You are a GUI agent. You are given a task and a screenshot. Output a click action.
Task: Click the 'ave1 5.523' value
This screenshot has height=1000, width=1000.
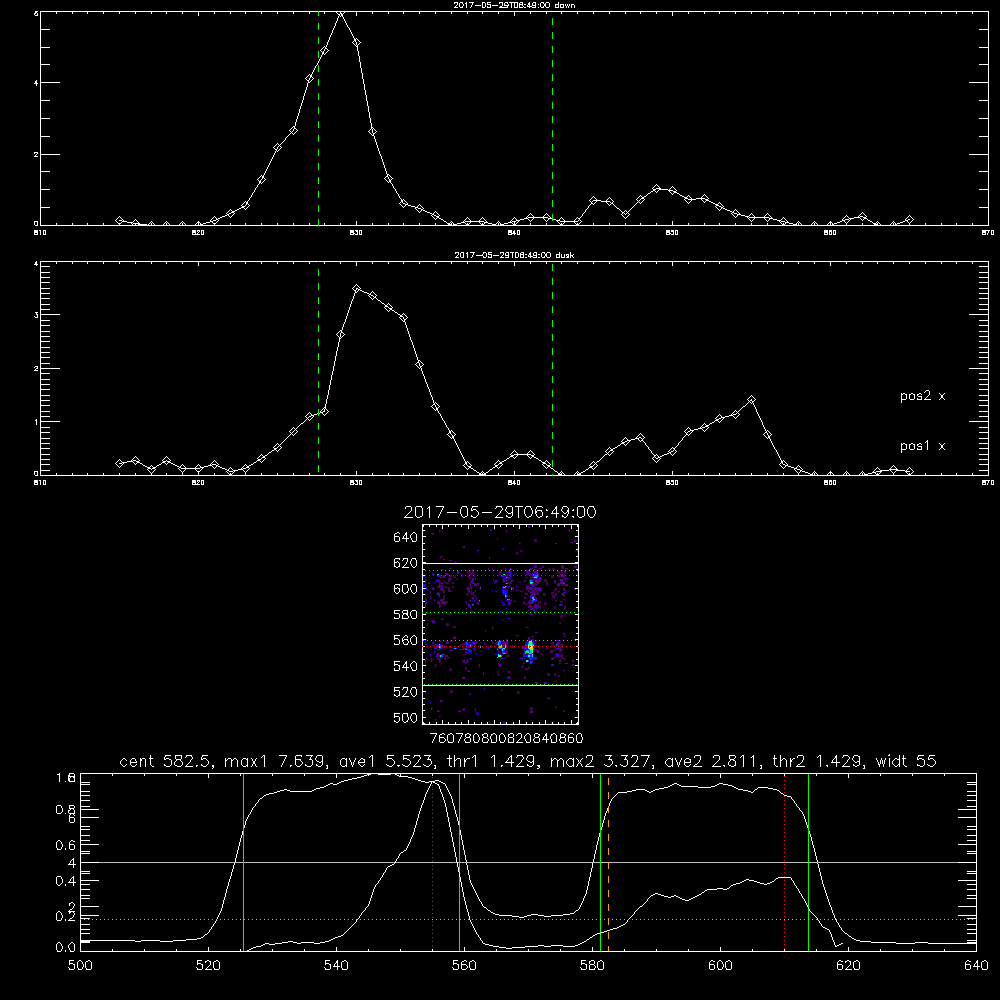pyautogui.click(x=386, y=761)
